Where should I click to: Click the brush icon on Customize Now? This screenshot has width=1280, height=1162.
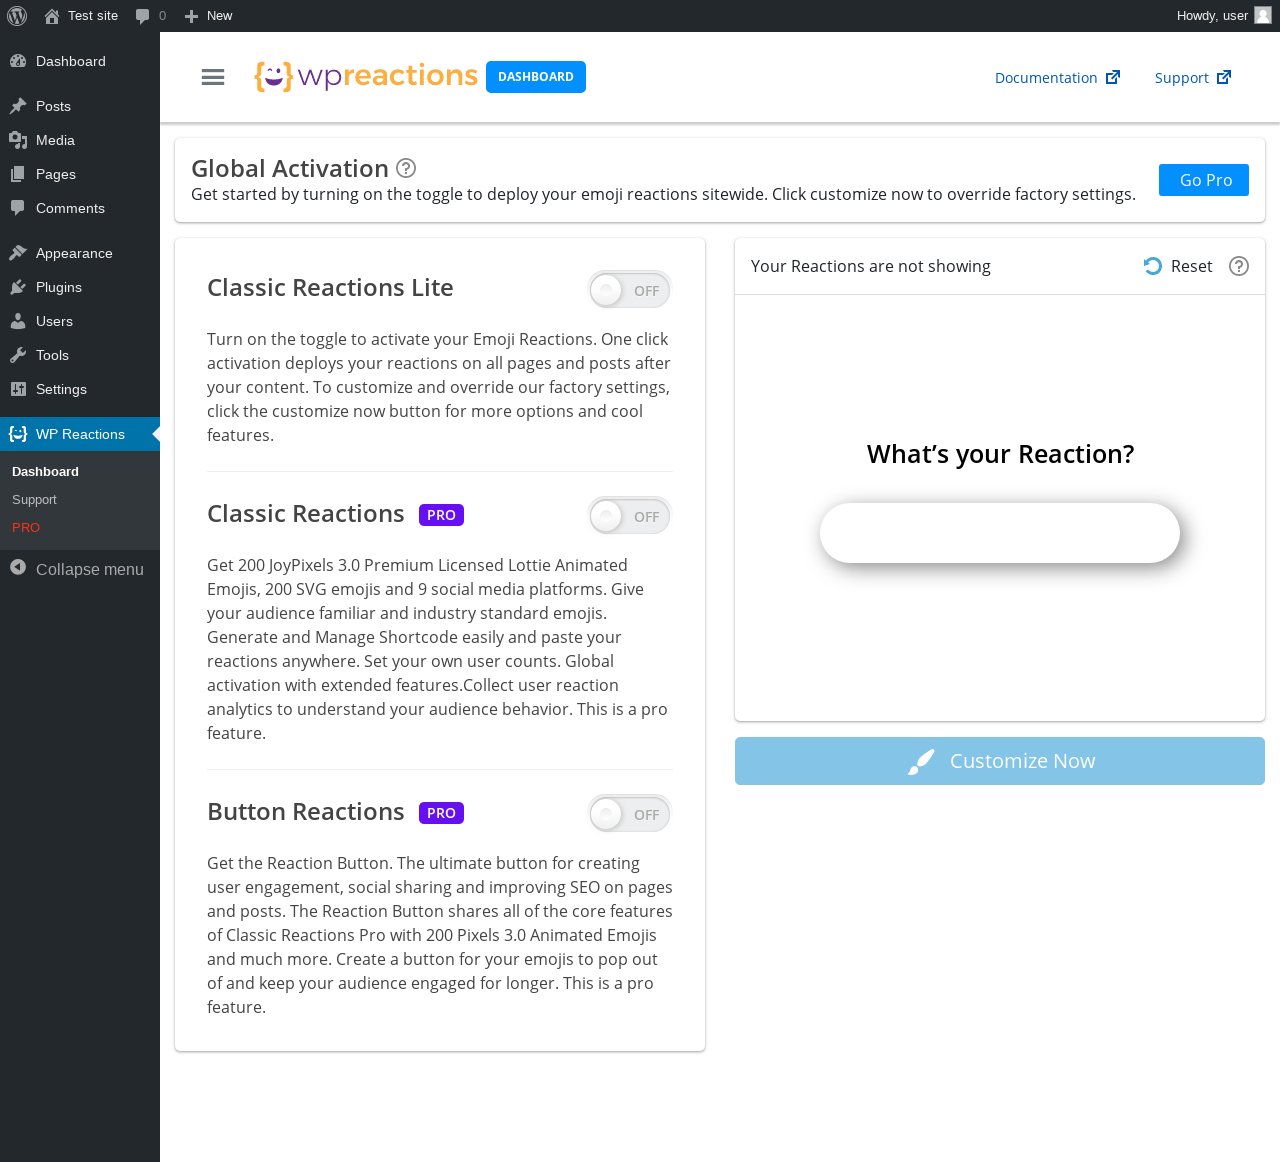[921, 761]
